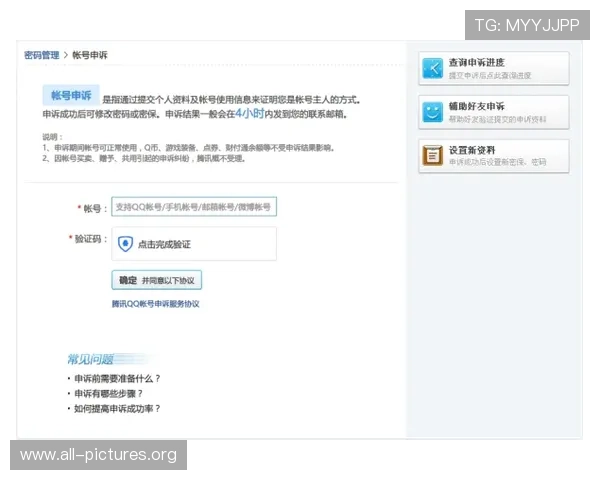Open the 查询申诉进度 clock icon
The height and width of the screenshot is (480, 600).
(432, 69)
